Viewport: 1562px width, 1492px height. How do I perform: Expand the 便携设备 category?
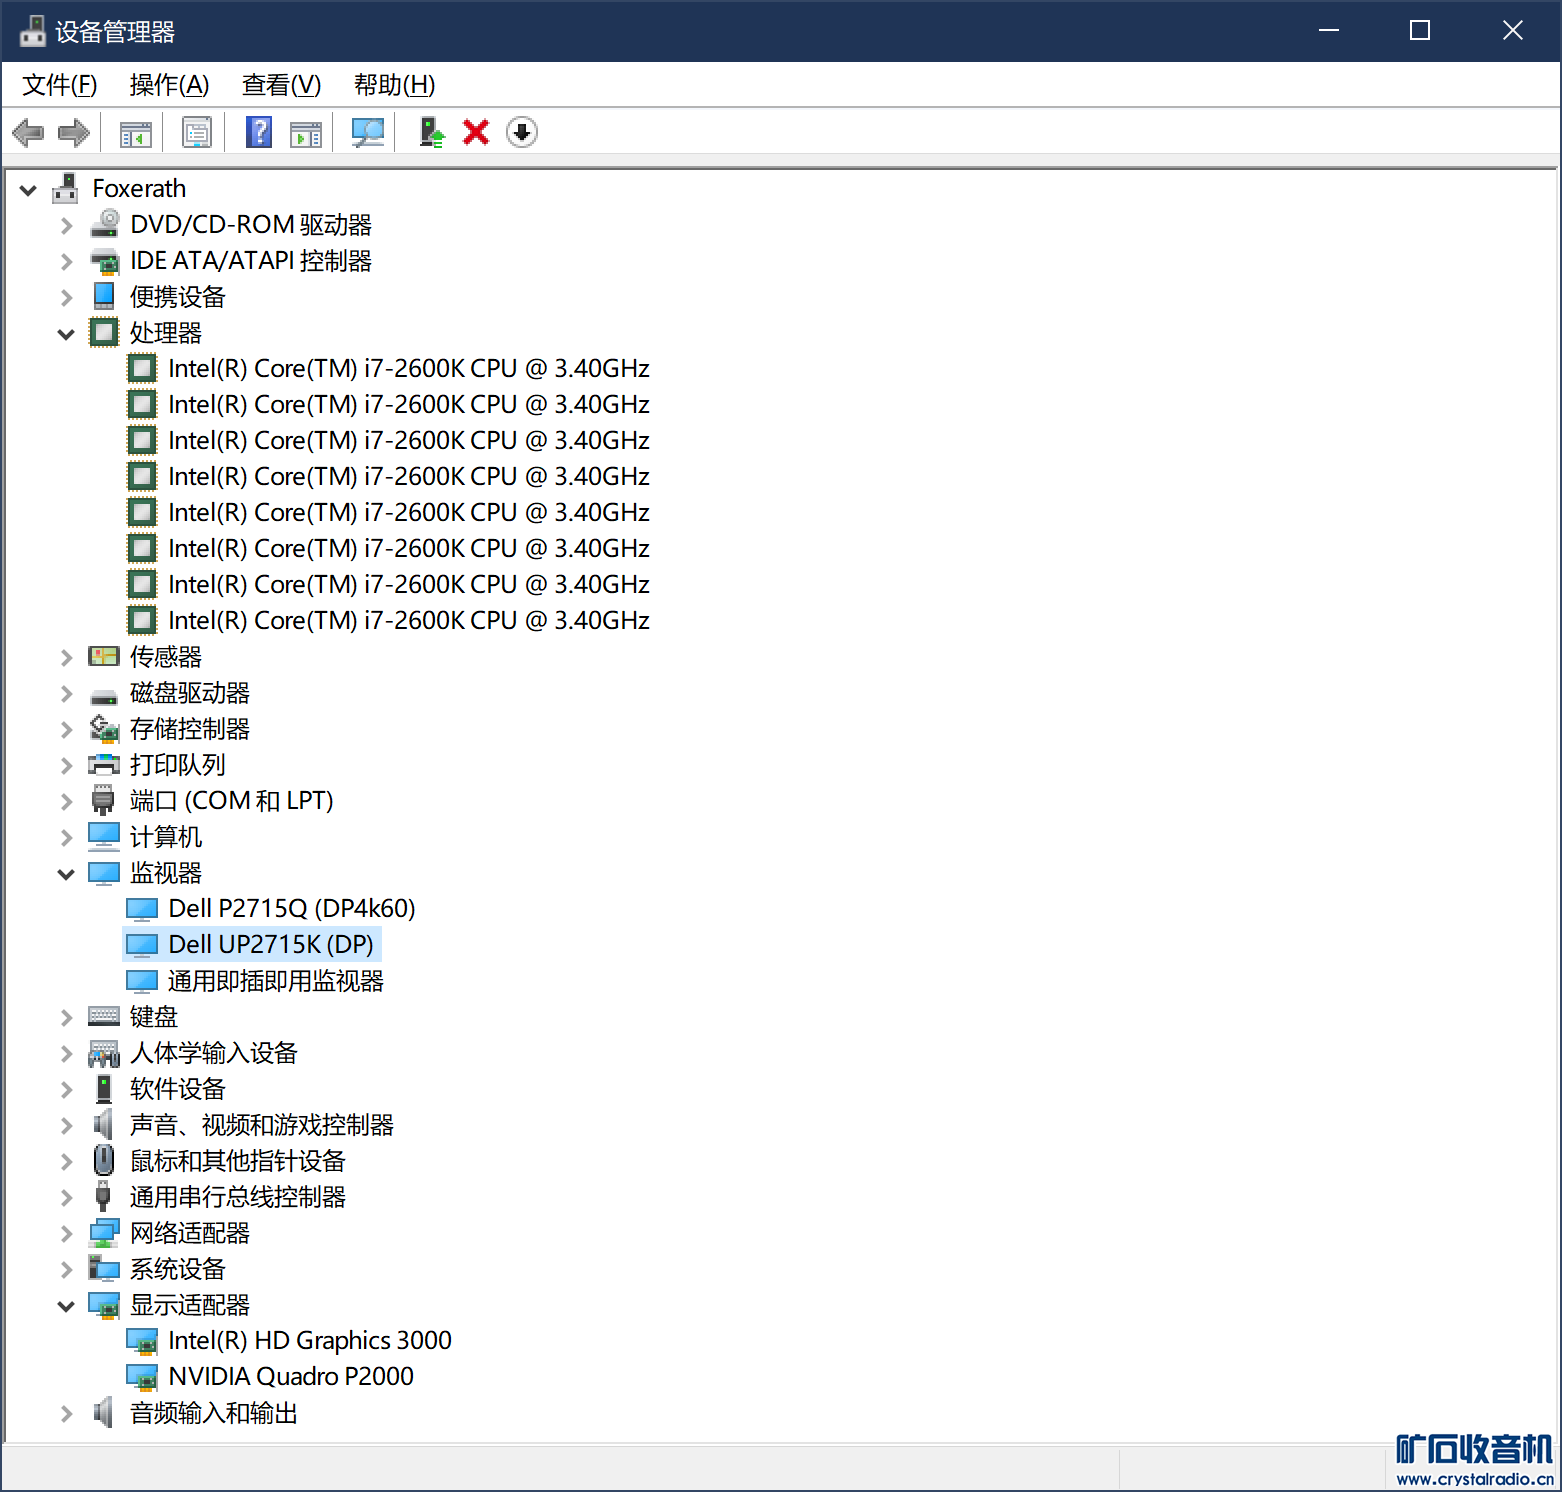(66, 297)
